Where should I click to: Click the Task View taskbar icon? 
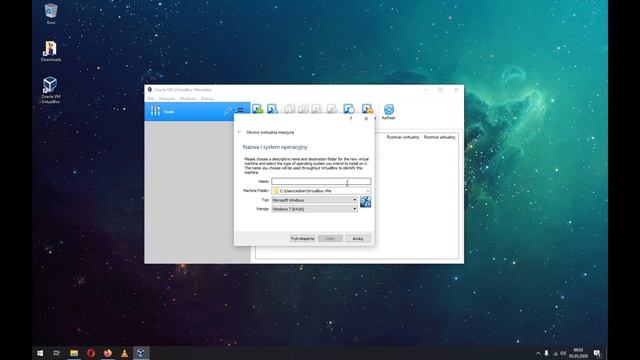pos(57,353)
